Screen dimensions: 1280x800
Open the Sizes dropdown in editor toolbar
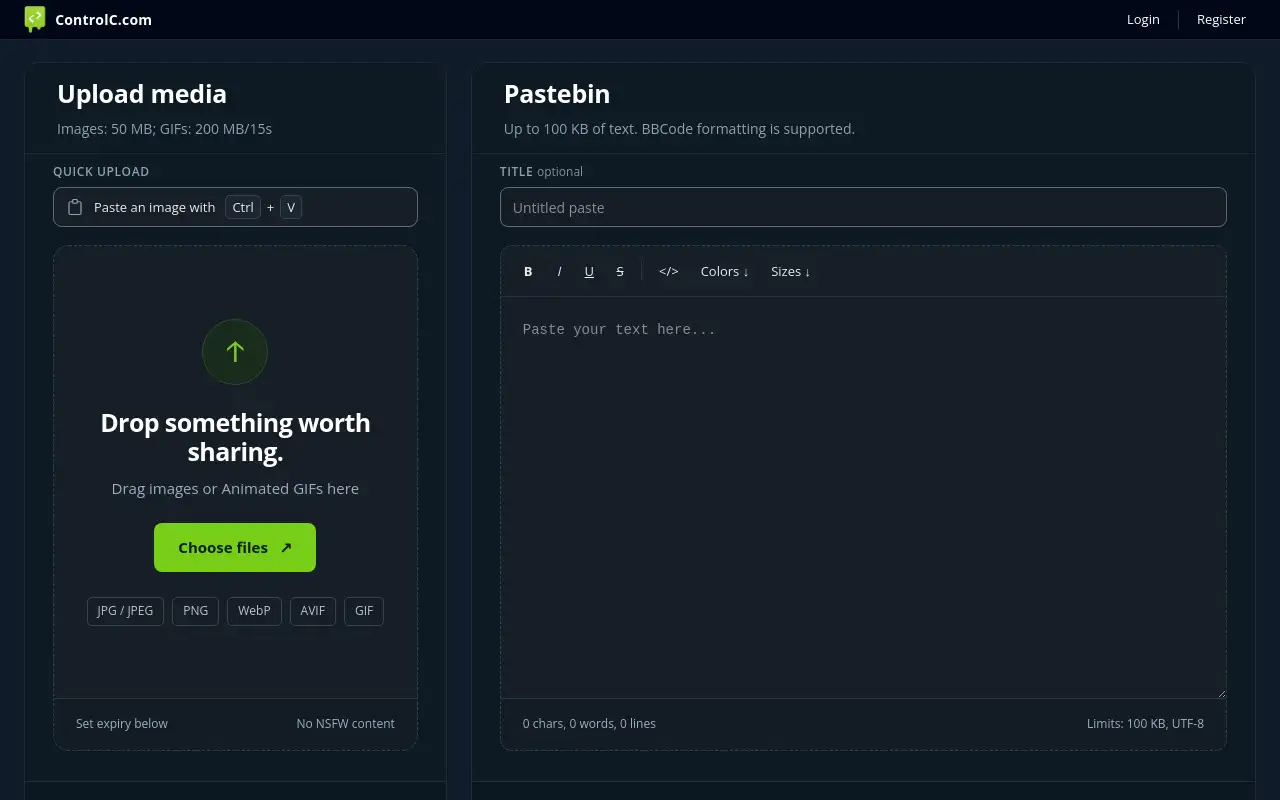(x=791, y=271)
